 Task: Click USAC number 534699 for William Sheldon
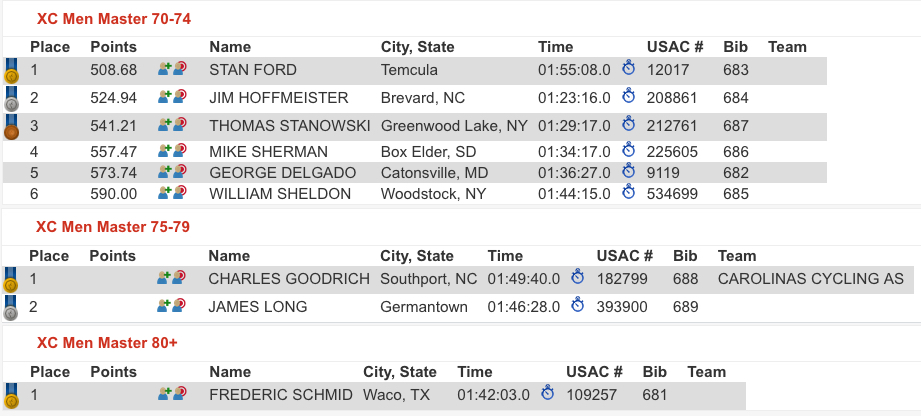point(676,194)
